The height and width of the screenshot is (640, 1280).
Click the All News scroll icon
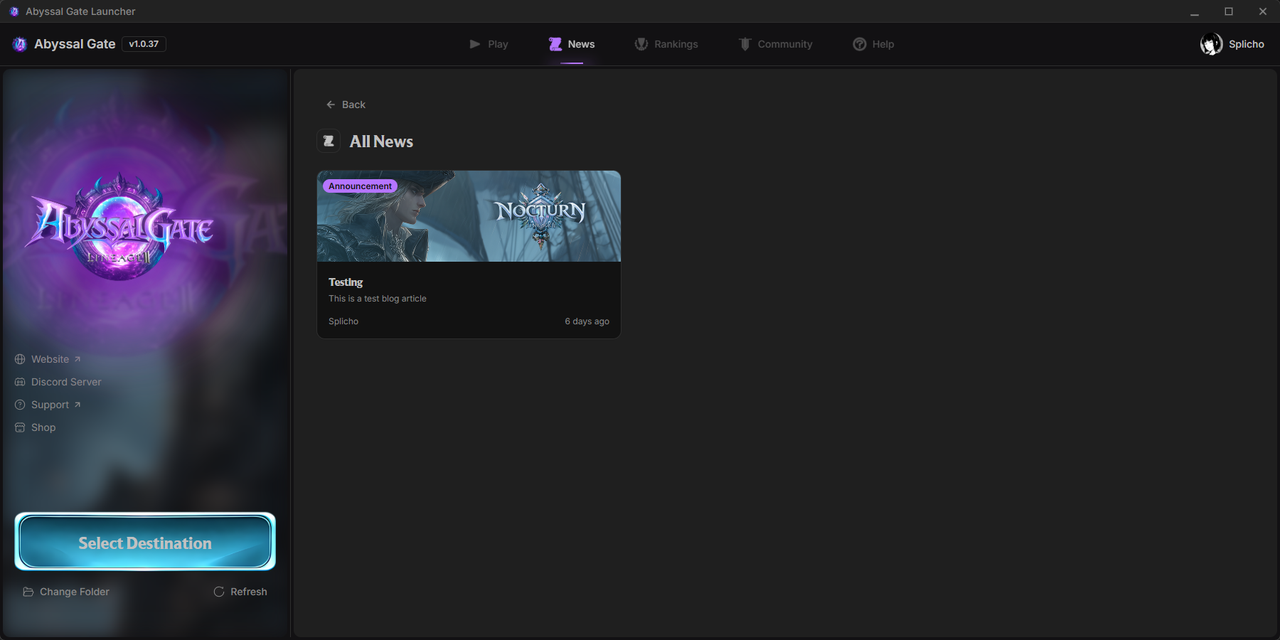(x=328, y=141)
